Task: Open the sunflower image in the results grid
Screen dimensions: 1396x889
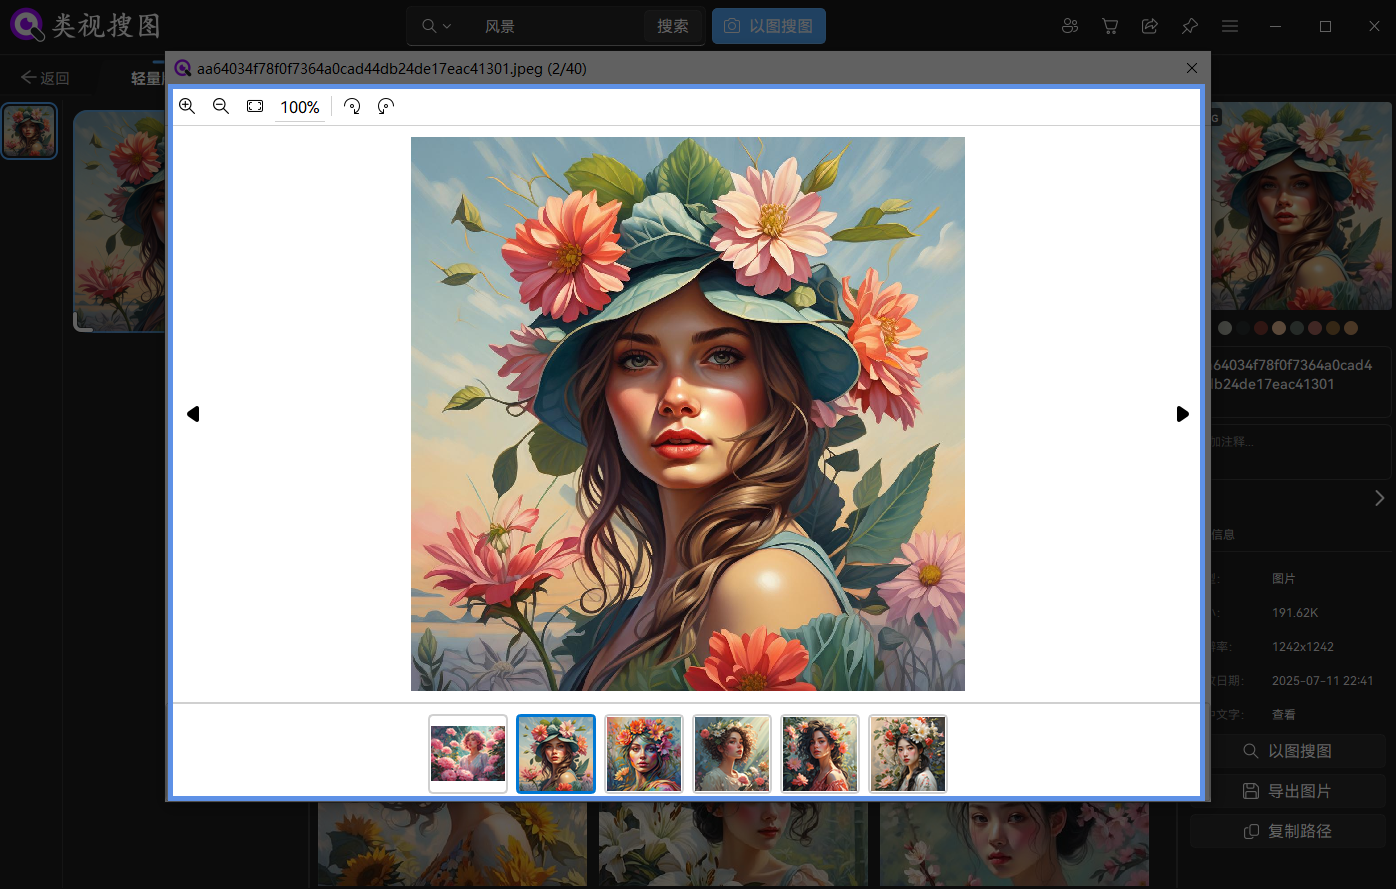Action: [452, 844]
